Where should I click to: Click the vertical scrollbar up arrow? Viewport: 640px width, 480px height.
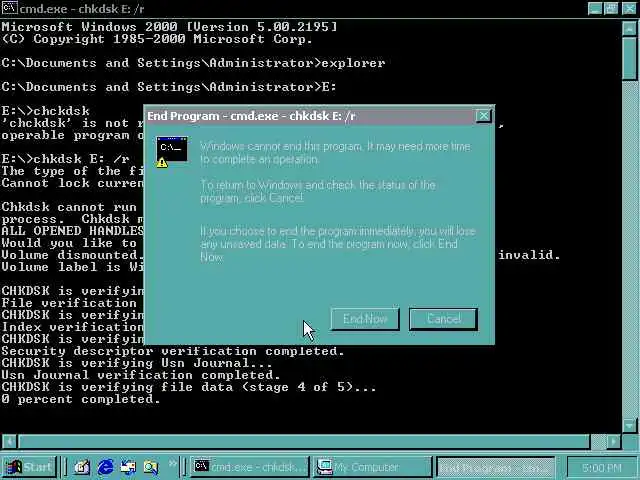[629, 29]
